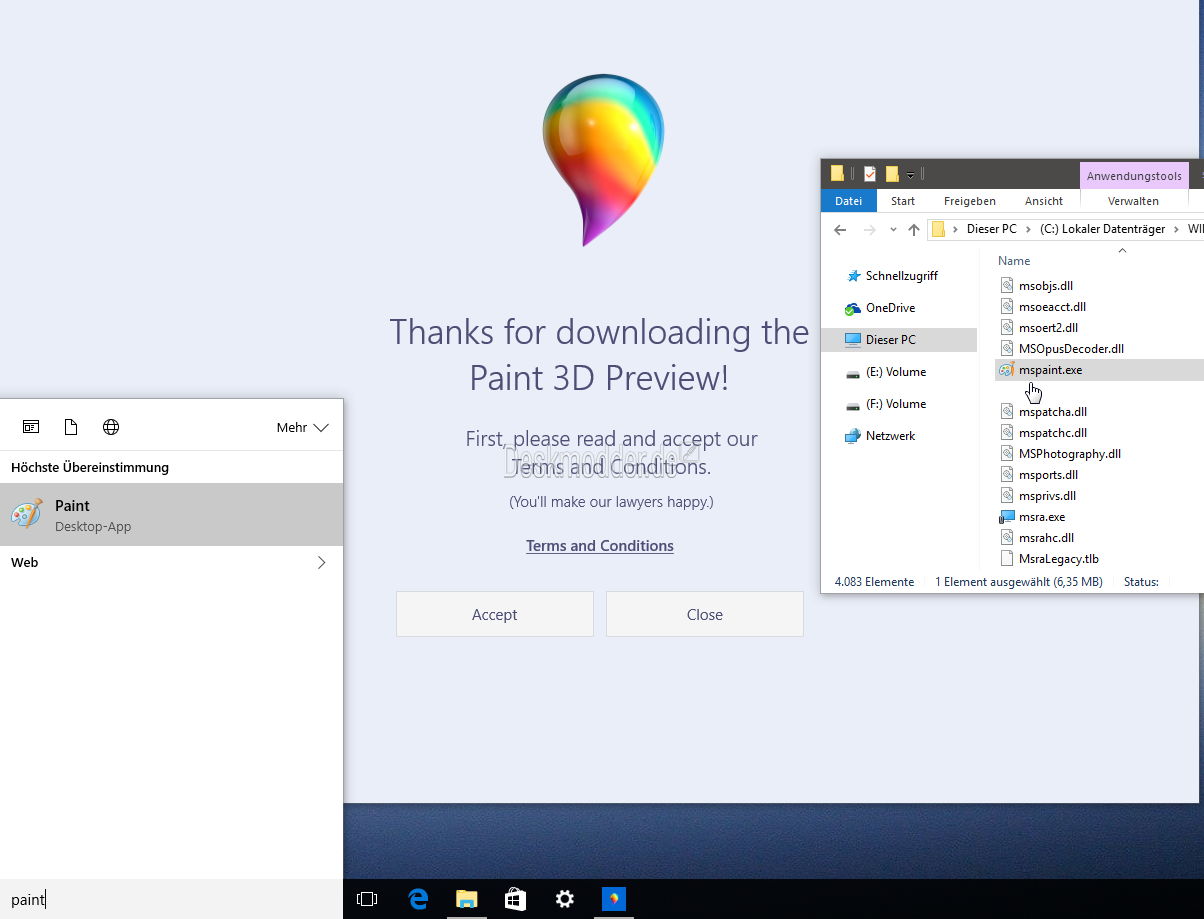Select the MSOpusDecoder.dll file
Image resolution: width=1204 pixels, height=919 pixels.
(x=1071, y=349)
